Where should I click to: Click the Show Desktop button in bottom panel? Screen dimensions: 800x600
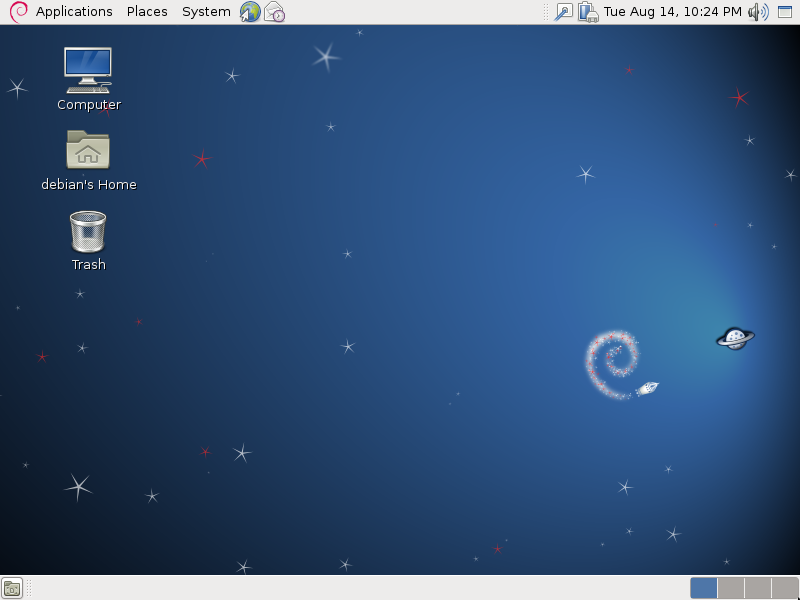coord(12,588)
